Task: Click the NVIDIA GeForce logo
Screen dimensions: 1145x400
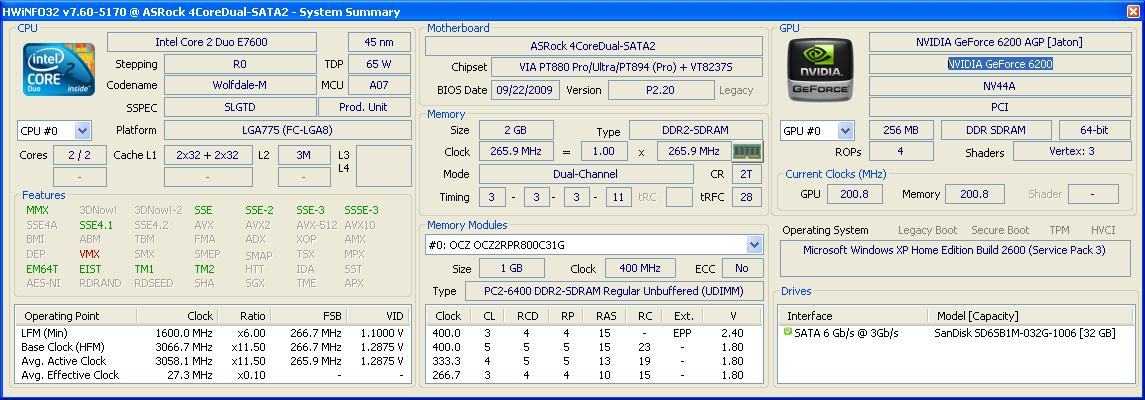Action: click(x=820, y=69)
